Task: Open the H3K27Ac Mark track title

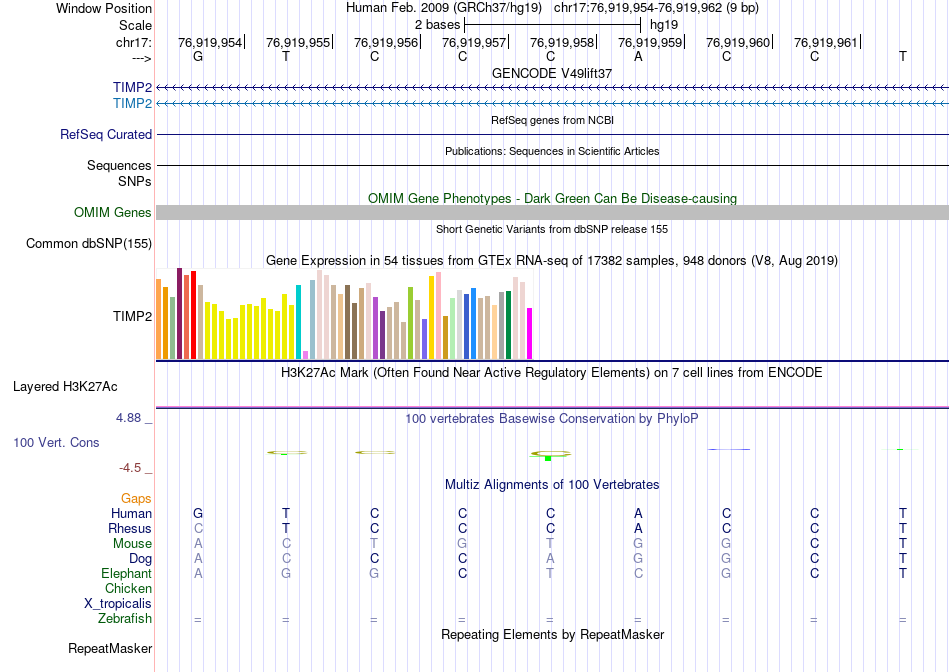Action: [x=552, y=372]
